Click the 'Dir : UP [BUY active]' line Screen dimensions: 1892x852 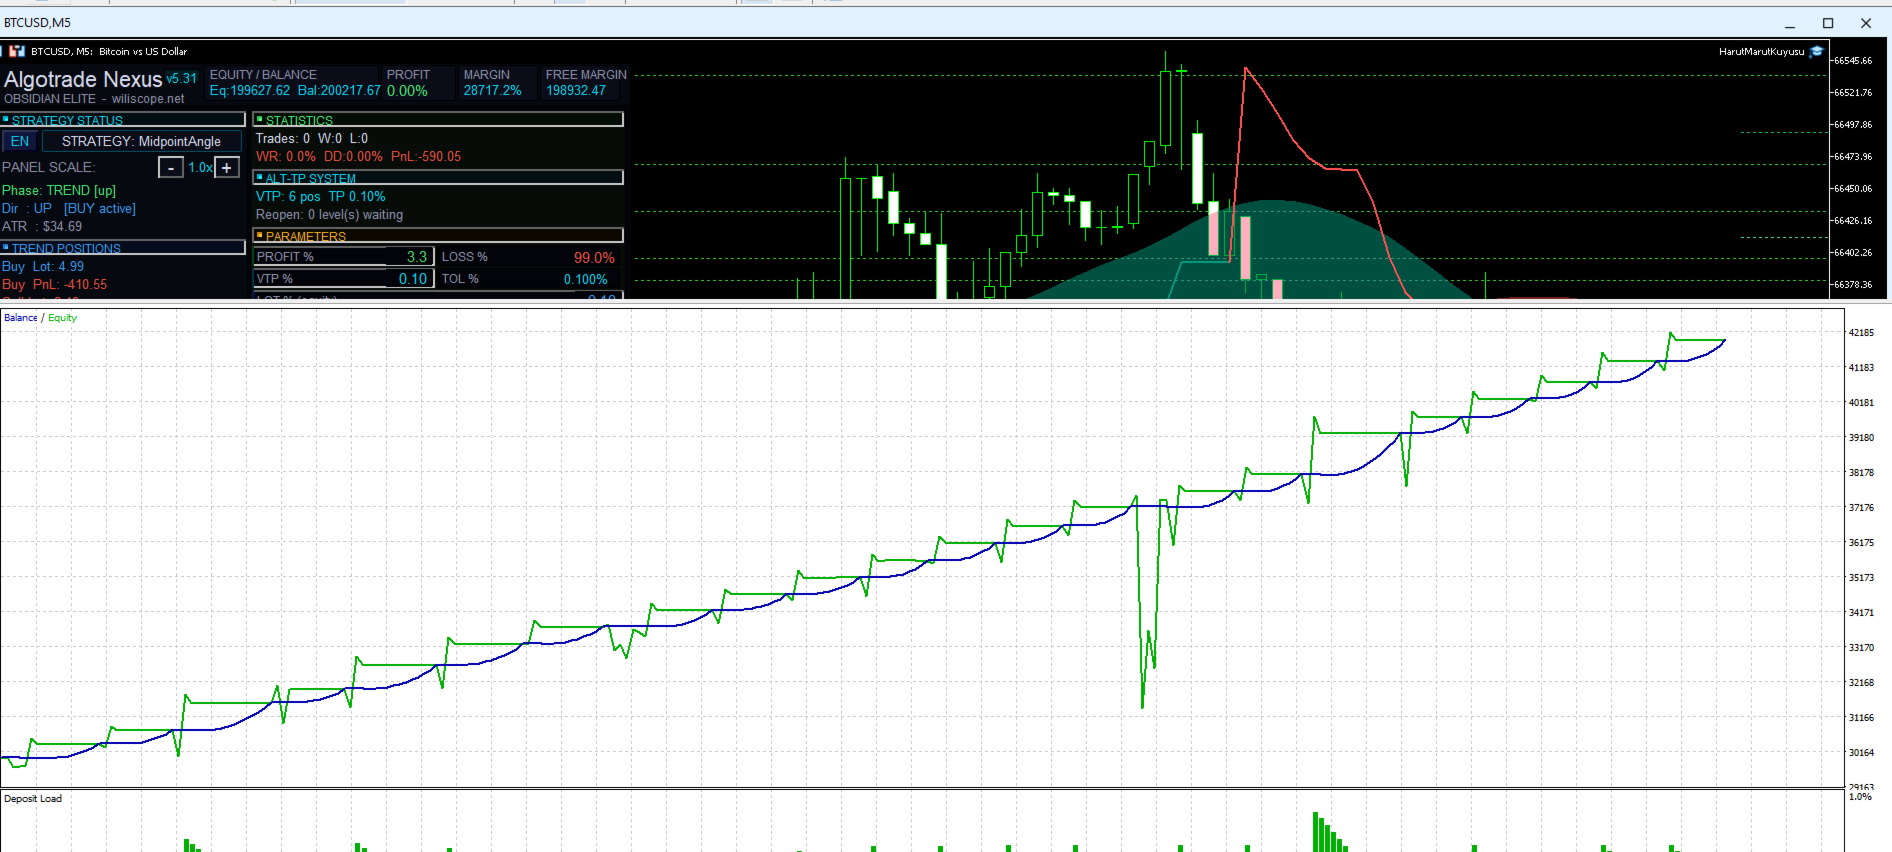69,209
